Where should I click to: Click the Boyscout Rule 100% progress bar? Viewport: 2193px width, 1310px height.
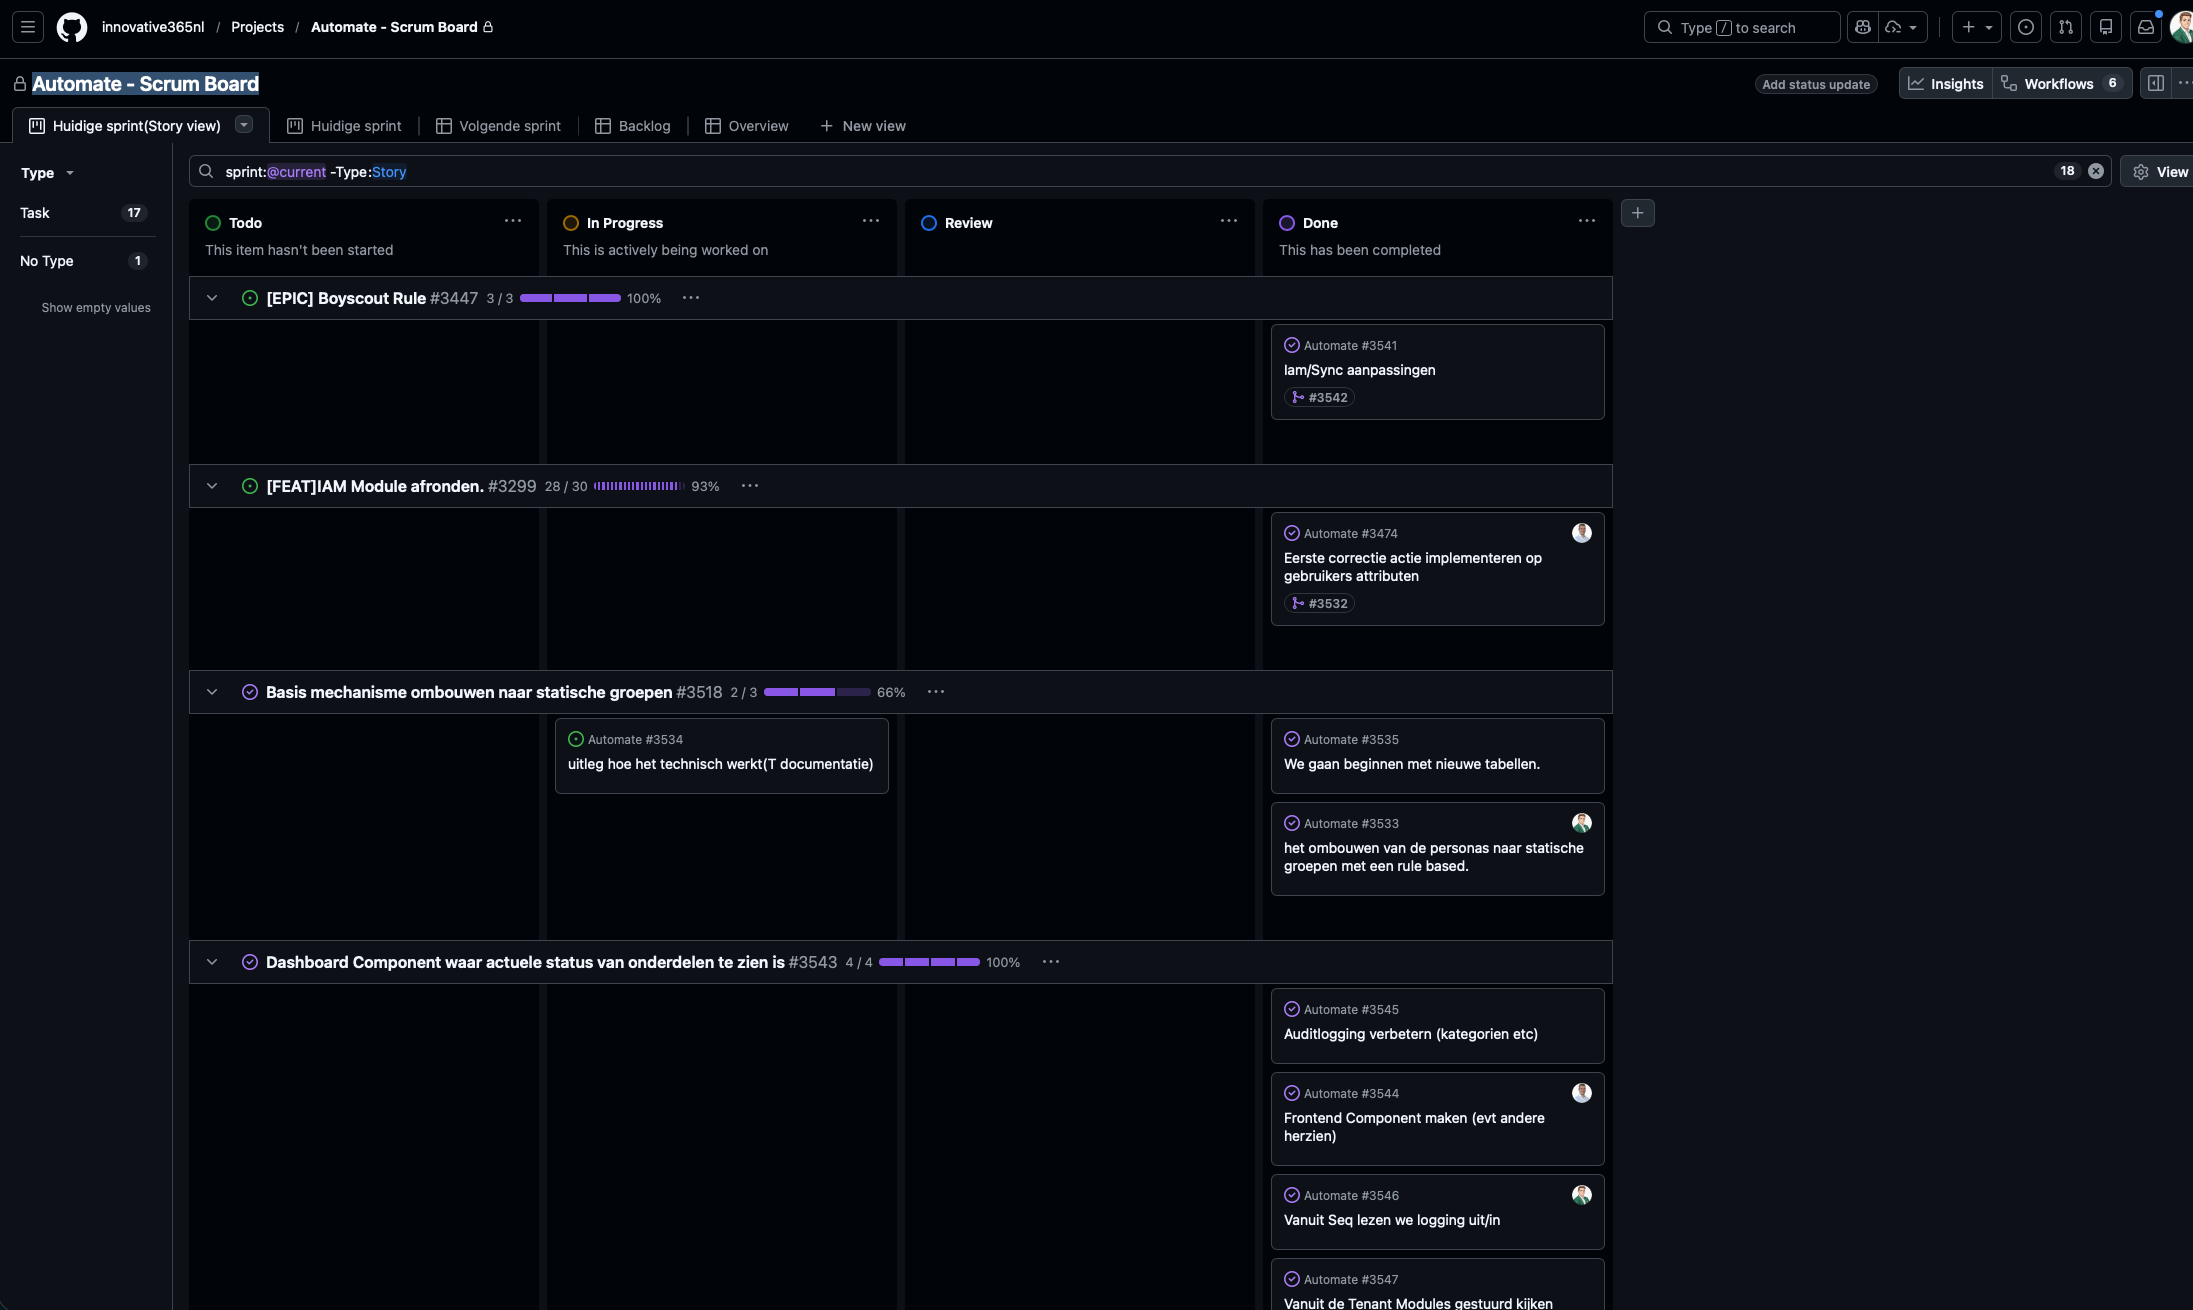point(570,298)
